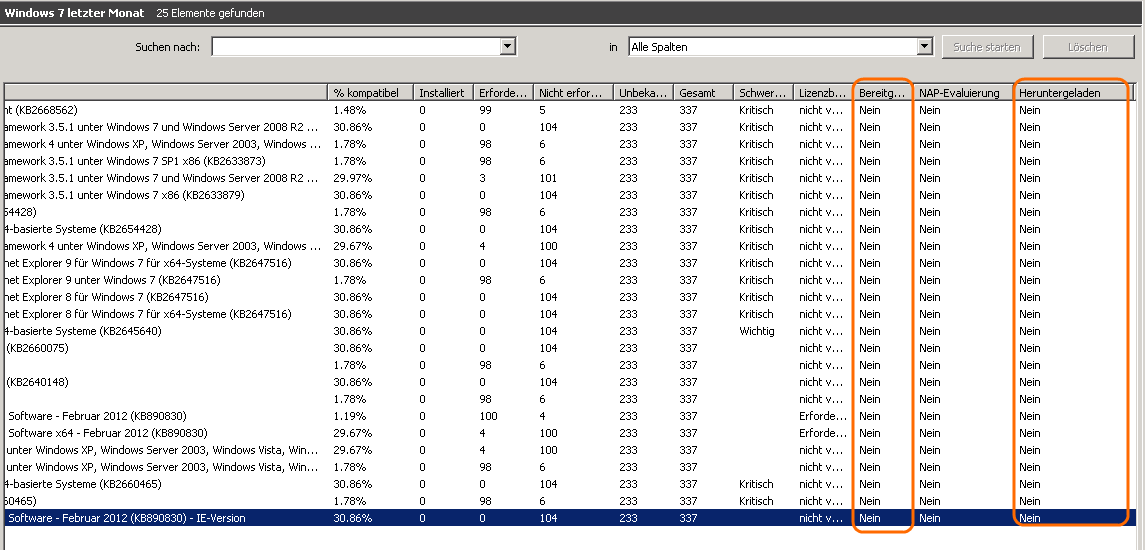Sort by 'Installiert' column header
The width and height of the screenshot is (1145, 550).
pos(442,93)
